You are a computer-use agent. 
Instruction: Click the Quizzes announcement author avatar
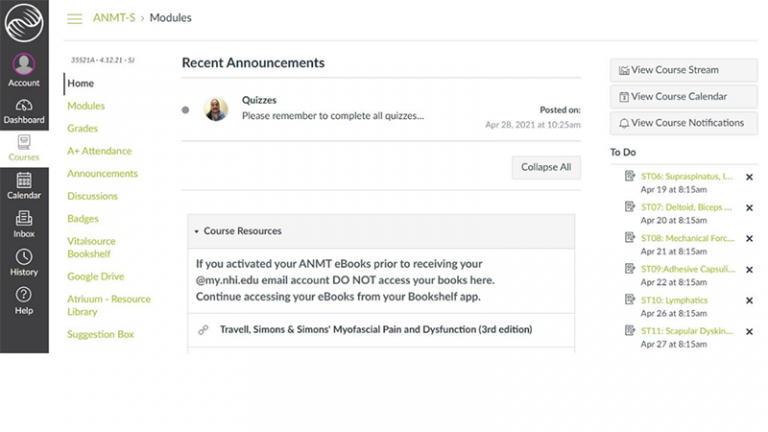pos(216,108)
